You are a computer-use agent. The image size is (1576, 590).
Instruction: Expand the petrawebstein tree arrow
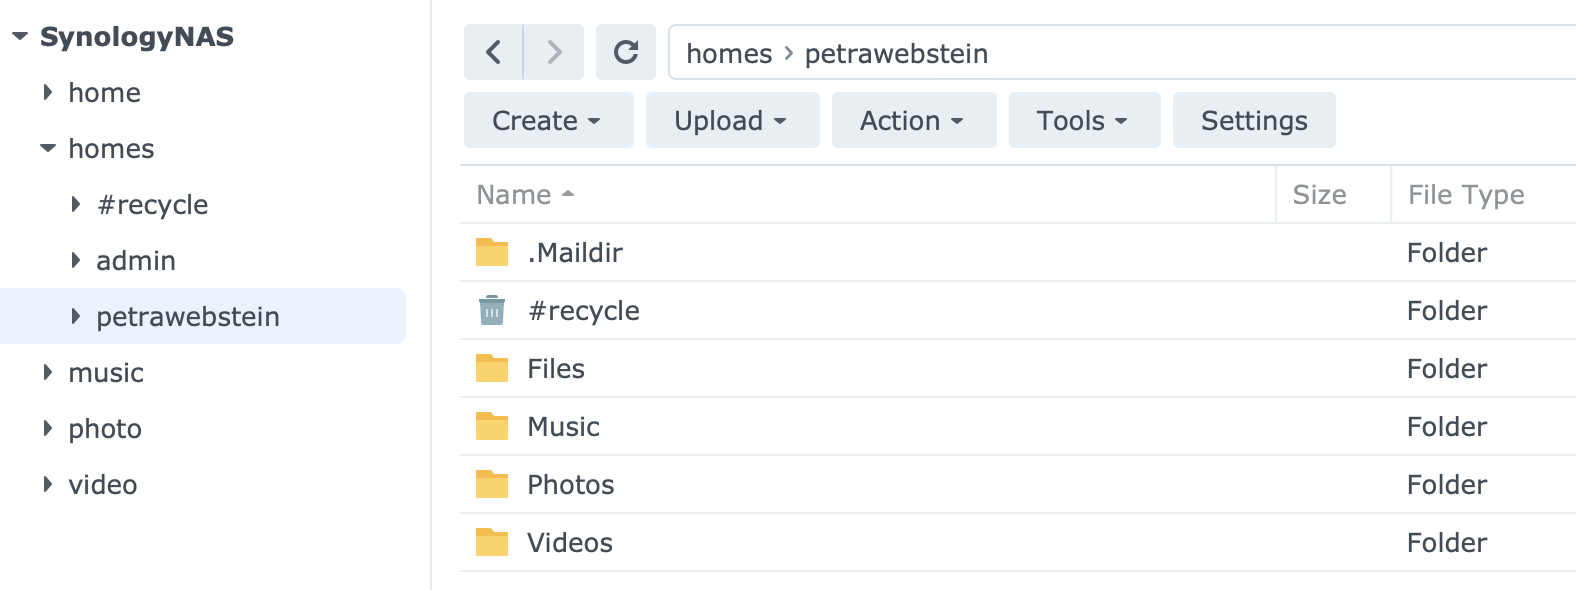(x=76, y=317)
